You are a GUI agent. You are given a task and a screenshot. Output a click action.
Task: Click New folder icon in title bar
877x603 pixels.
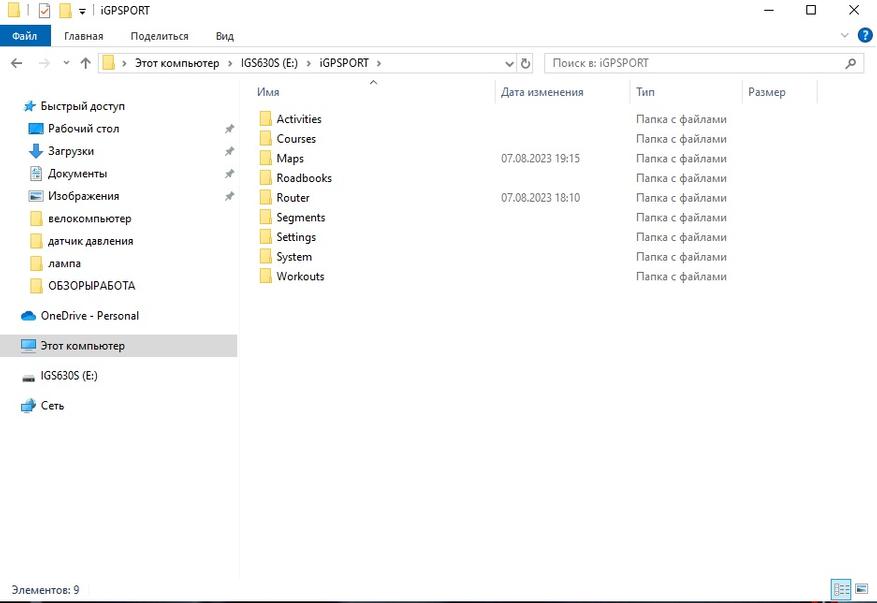[x=65, y=11]
